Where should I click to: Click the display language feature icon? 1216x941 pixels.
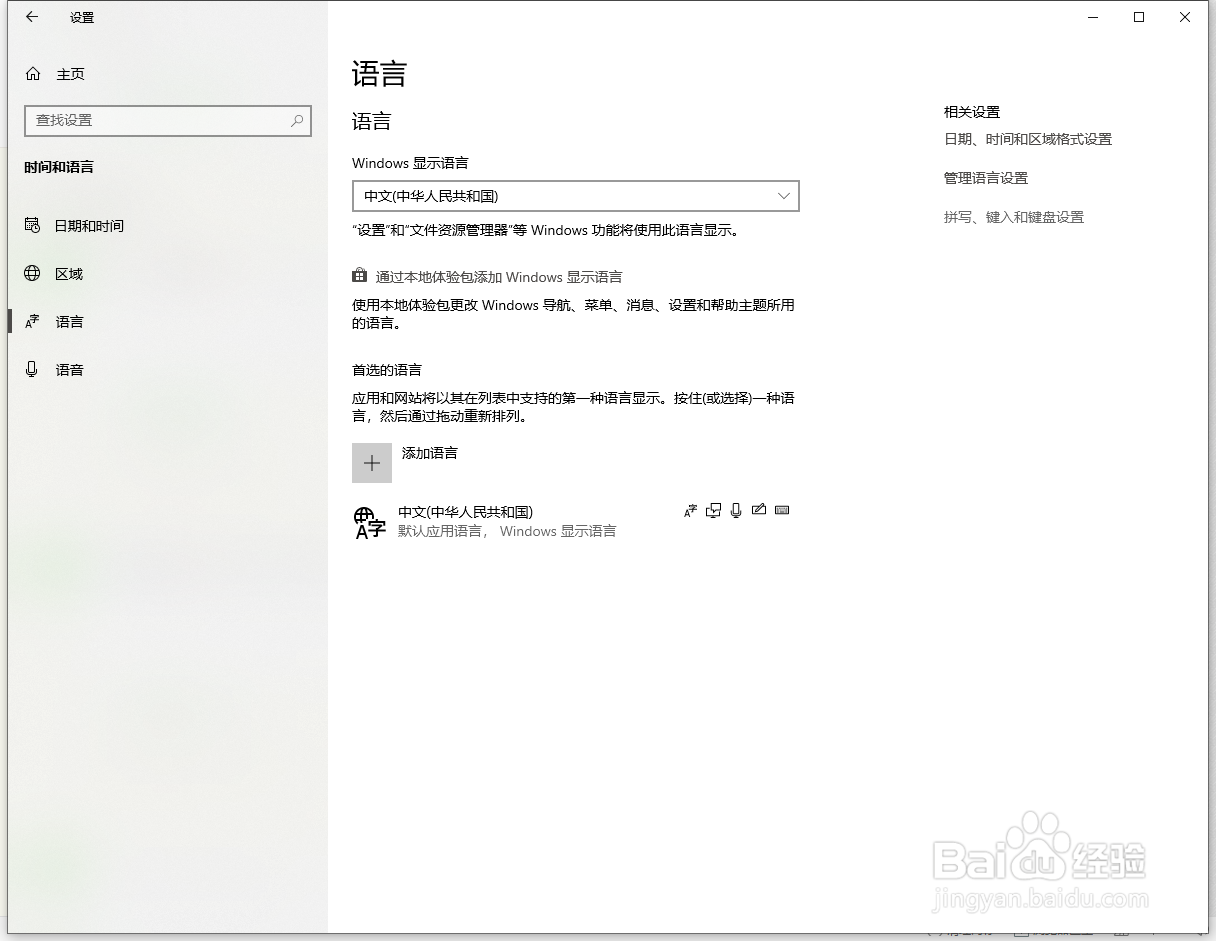point(690,511)
